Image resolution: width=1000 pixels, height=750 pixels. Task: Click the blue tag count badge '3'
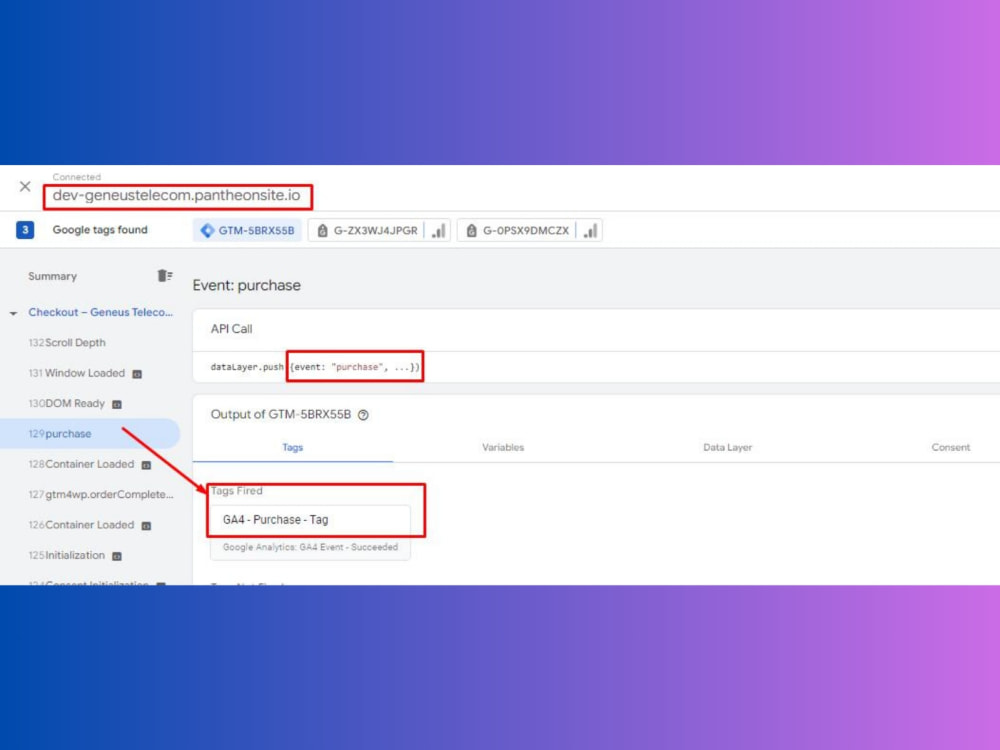tap(25, 230)
